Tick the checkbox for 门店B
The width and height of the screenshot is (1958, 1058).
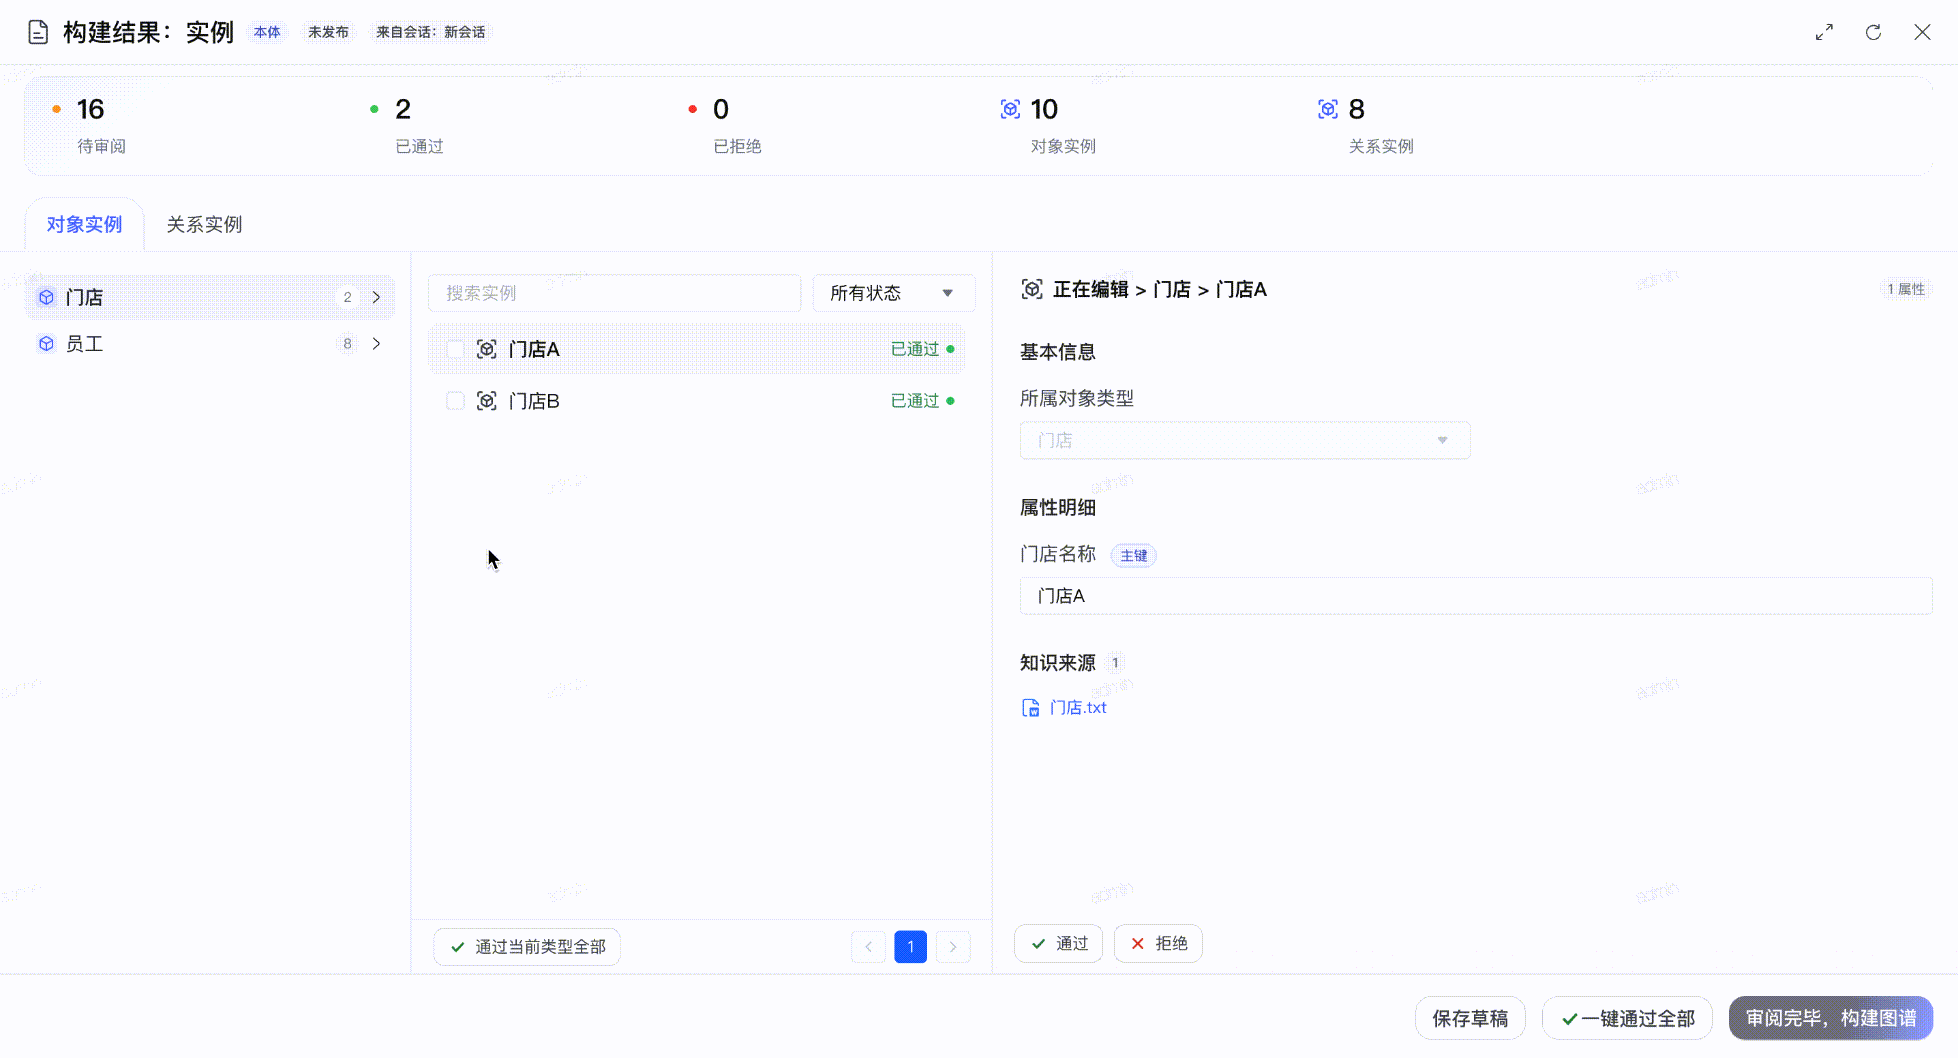click(x=455, y=401)
